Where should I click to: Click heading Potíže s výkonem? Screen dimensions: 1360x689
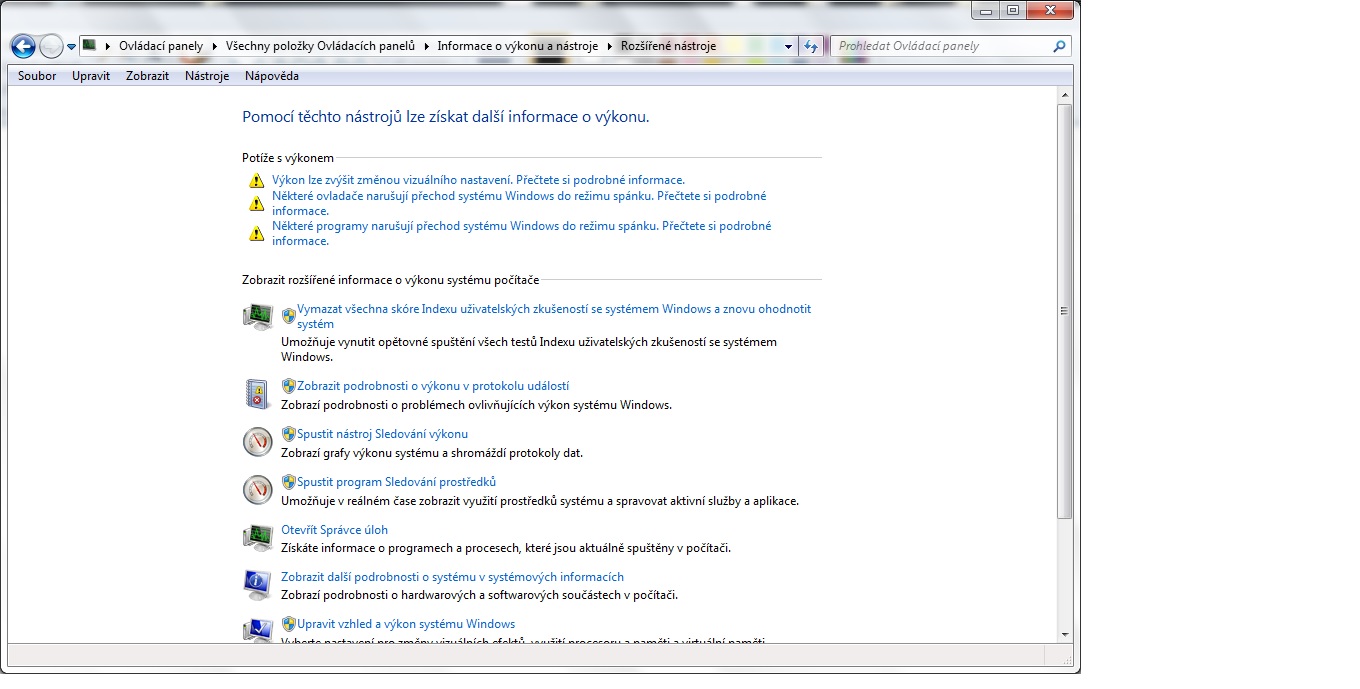(x=288, y=158)
